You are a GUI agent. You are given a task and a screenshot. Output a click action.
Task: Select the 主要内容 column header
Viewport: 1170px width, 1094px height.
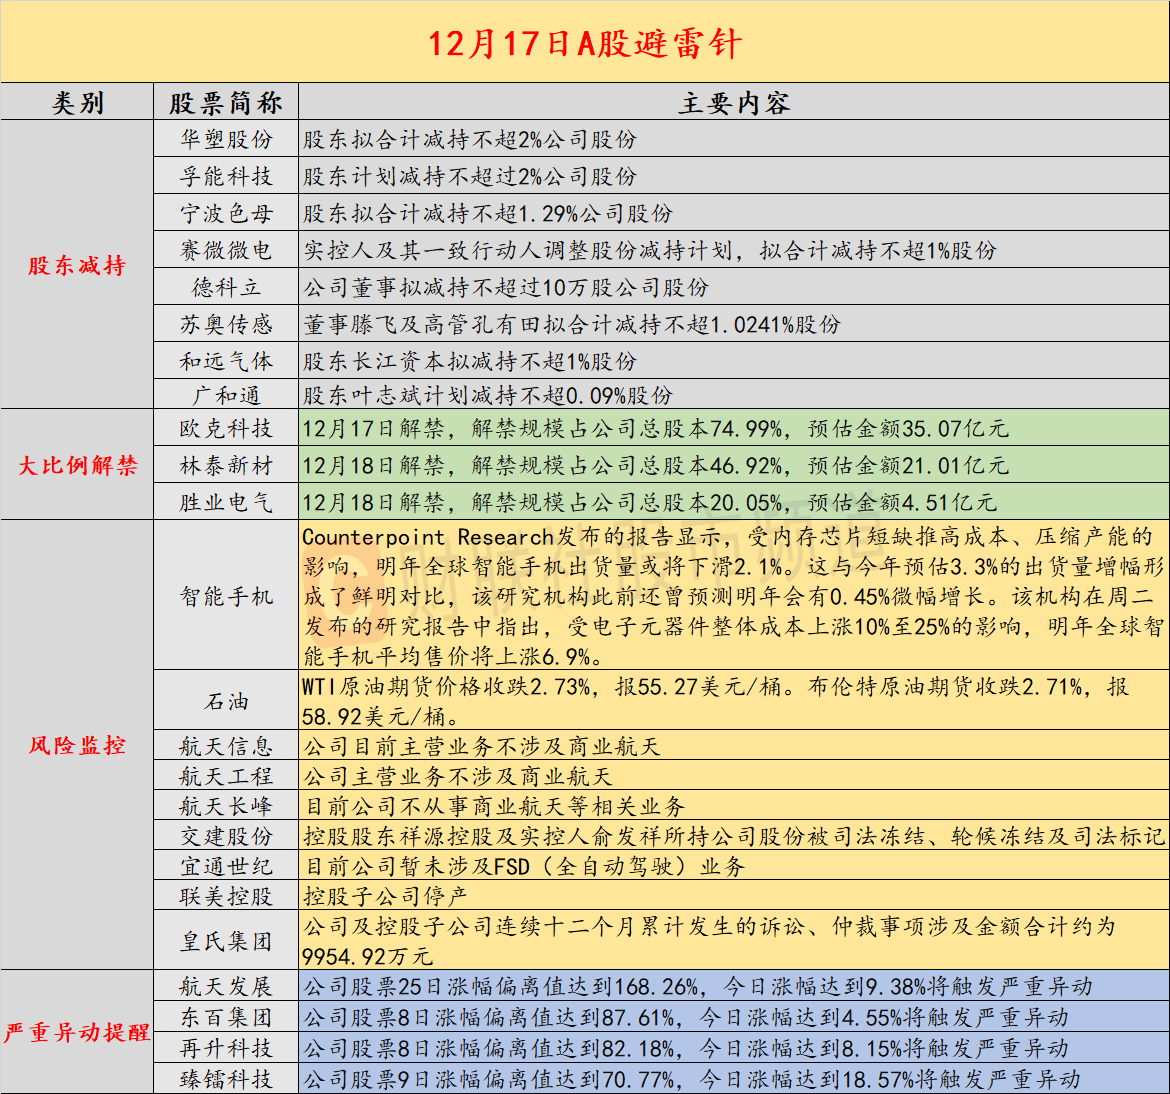pyautogui.click(x=734, y=102)
